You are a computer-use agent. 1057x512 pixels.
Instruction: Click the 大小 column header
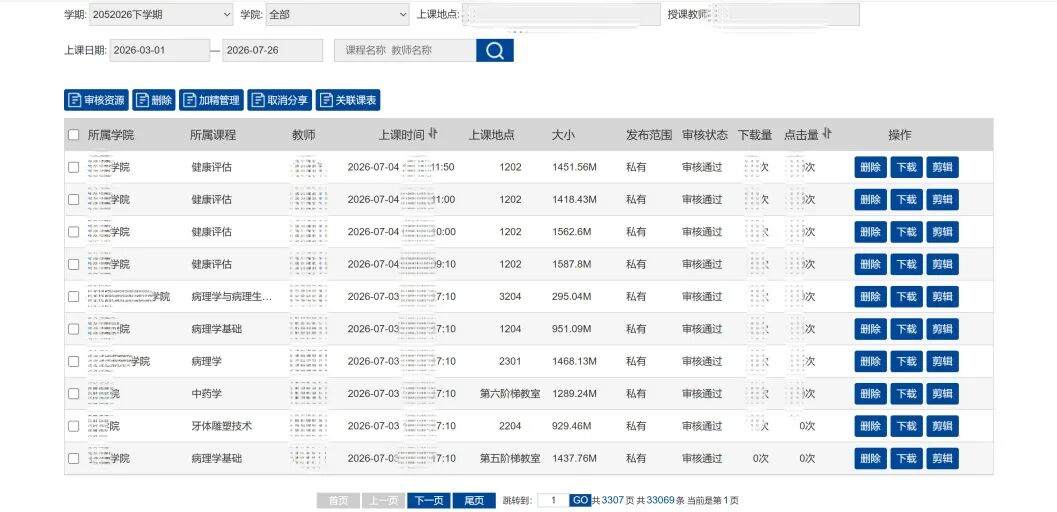(563, 135)
